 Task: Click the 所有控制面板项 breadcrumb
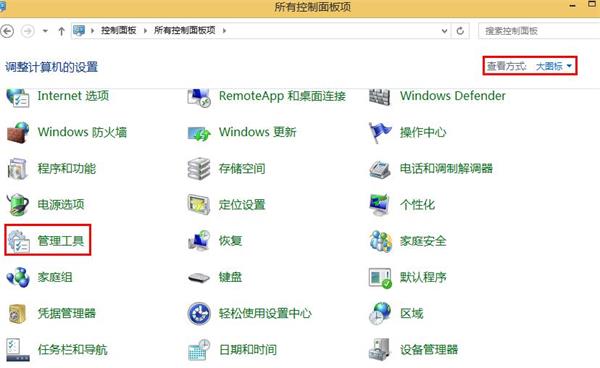coord(185,31)
